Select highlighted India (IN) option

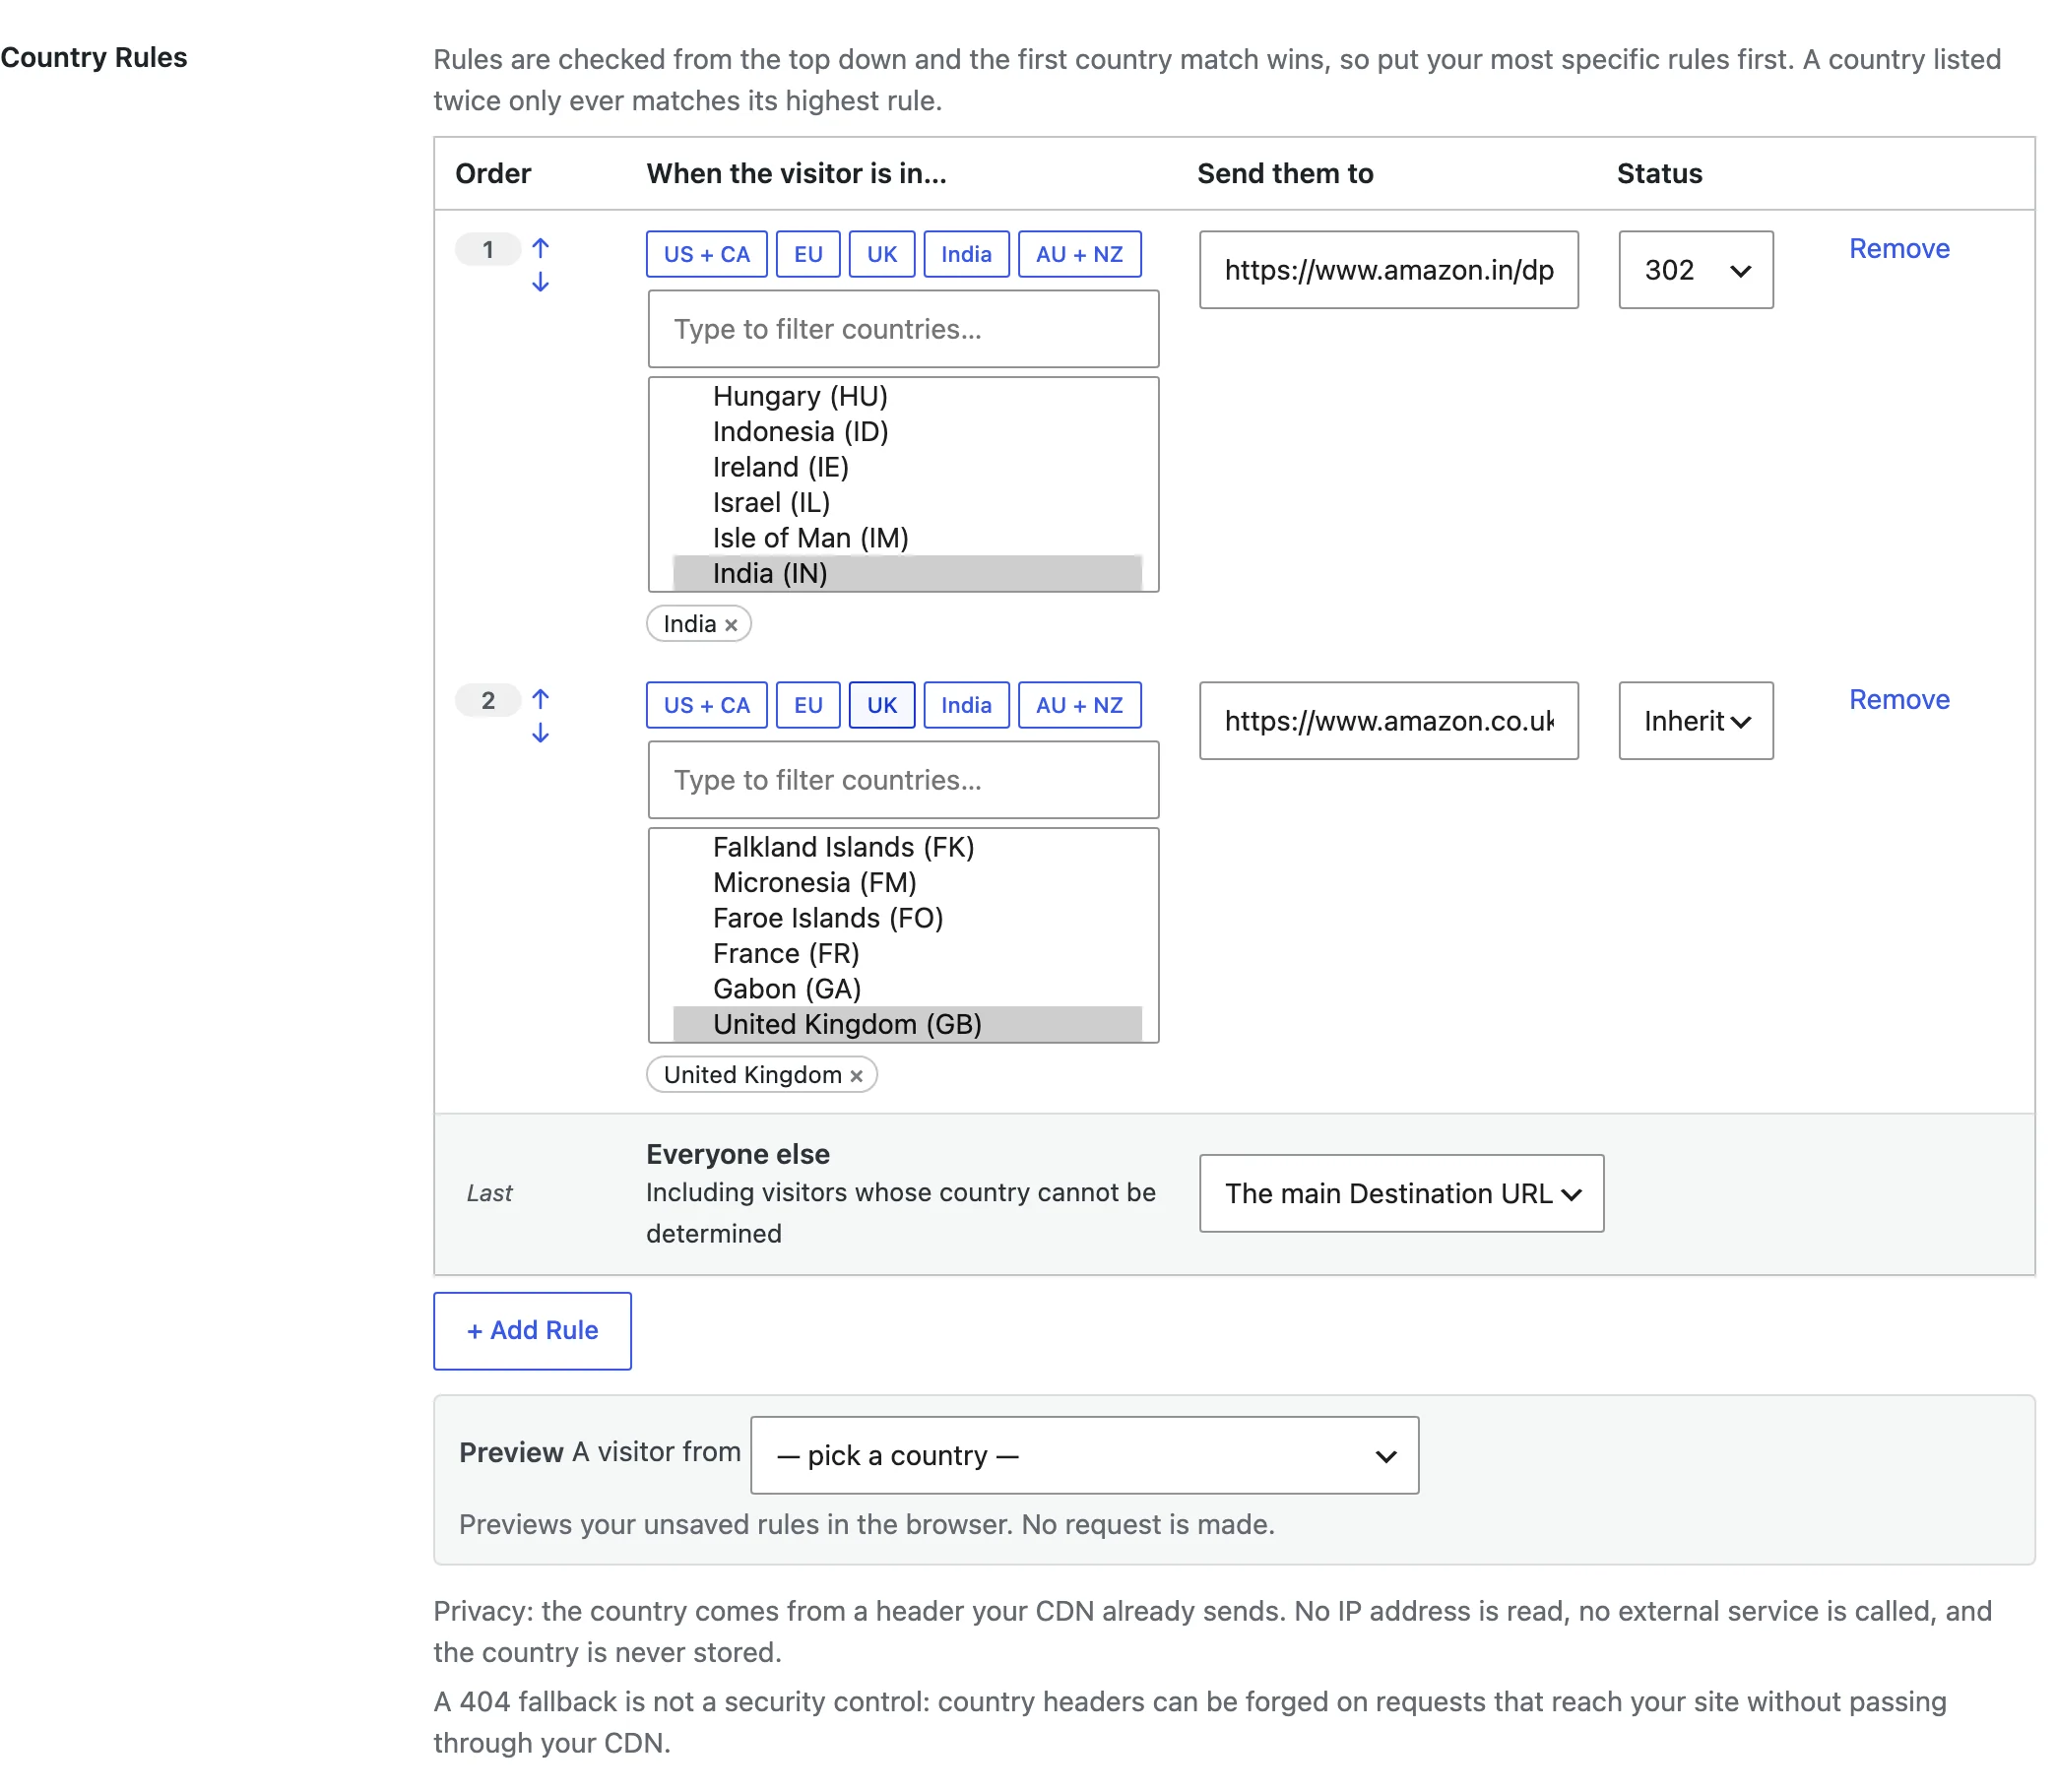click(907, 573)
